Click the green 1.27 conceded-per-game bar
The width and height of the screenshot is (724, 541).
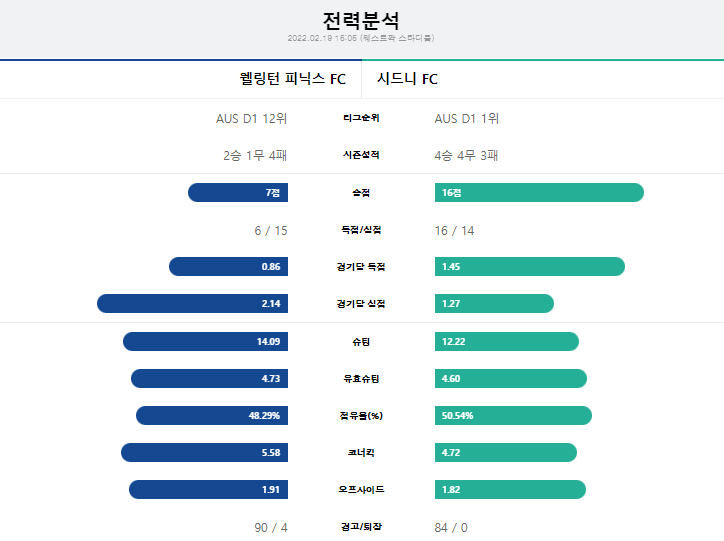495,303
